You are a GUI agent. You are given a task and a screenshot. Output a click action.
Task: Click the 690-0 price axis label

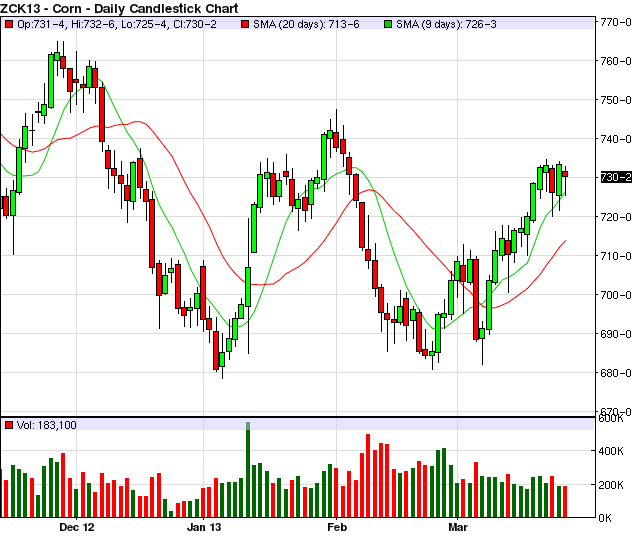coord(616,334)
